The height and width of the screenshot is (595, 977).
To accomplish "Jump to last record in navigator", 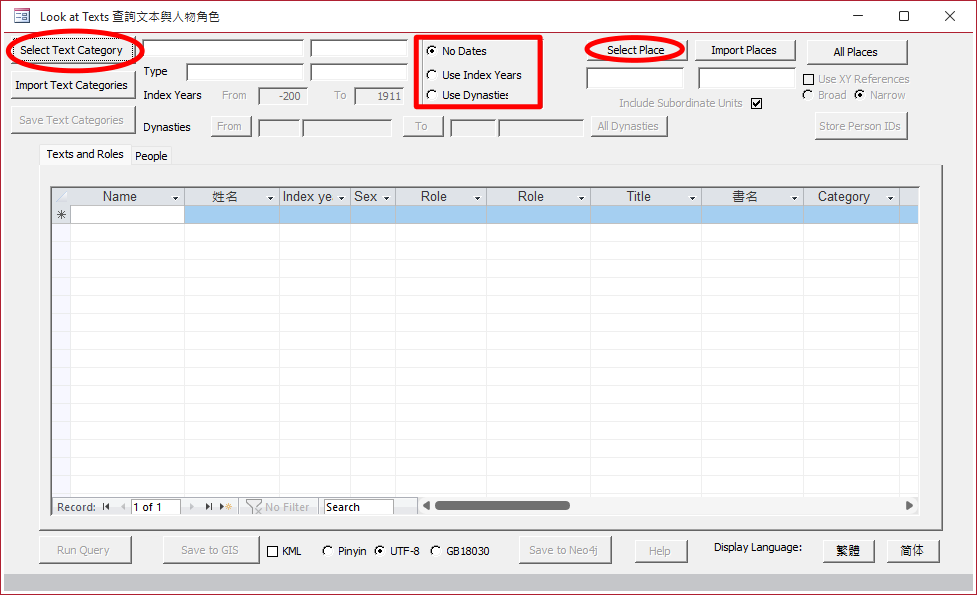I will click(x=209, y=507).
